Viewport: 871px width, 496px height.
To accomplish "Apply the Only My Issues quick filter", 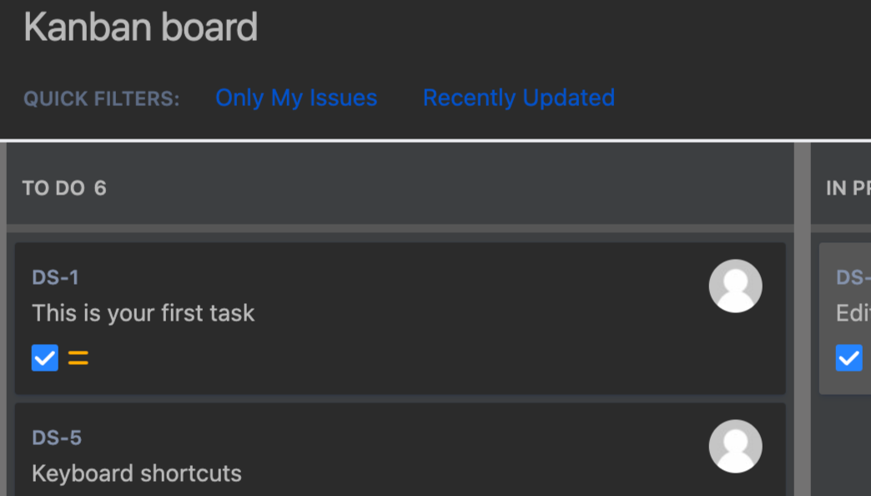I will [x=296, y=98].
